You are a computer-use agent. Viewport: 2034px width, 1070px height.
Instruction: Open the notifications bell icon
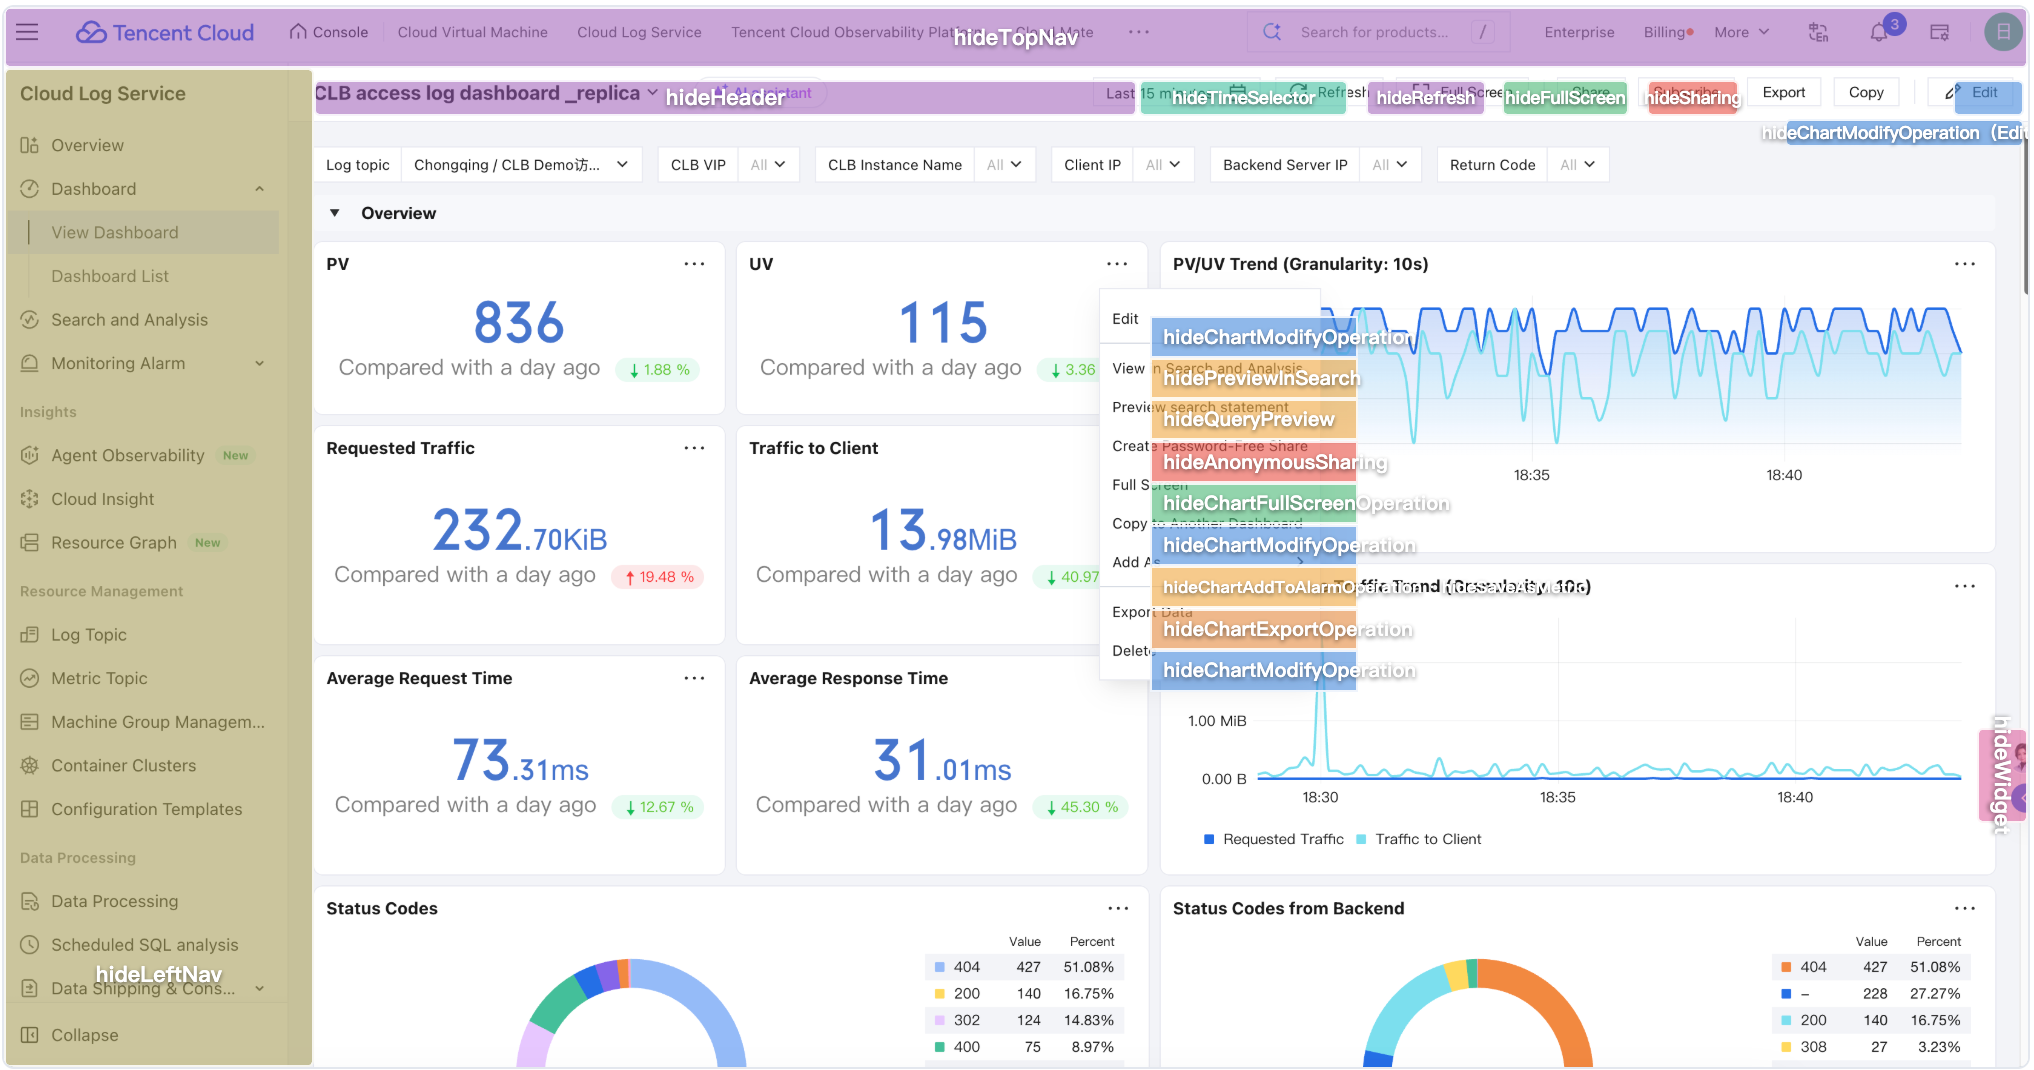pyautogui.click(x=1878, y=33)
